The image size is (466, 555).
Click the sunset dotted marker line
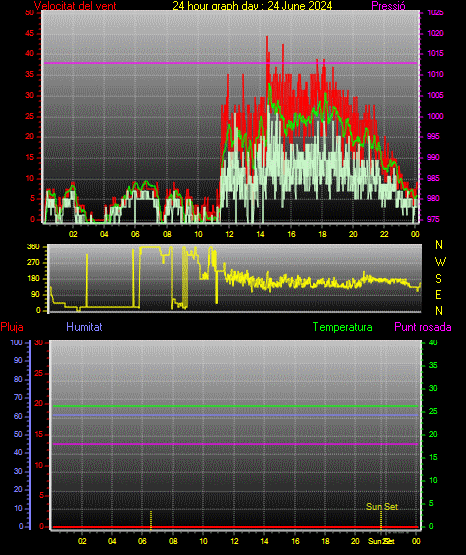[381, 520]
